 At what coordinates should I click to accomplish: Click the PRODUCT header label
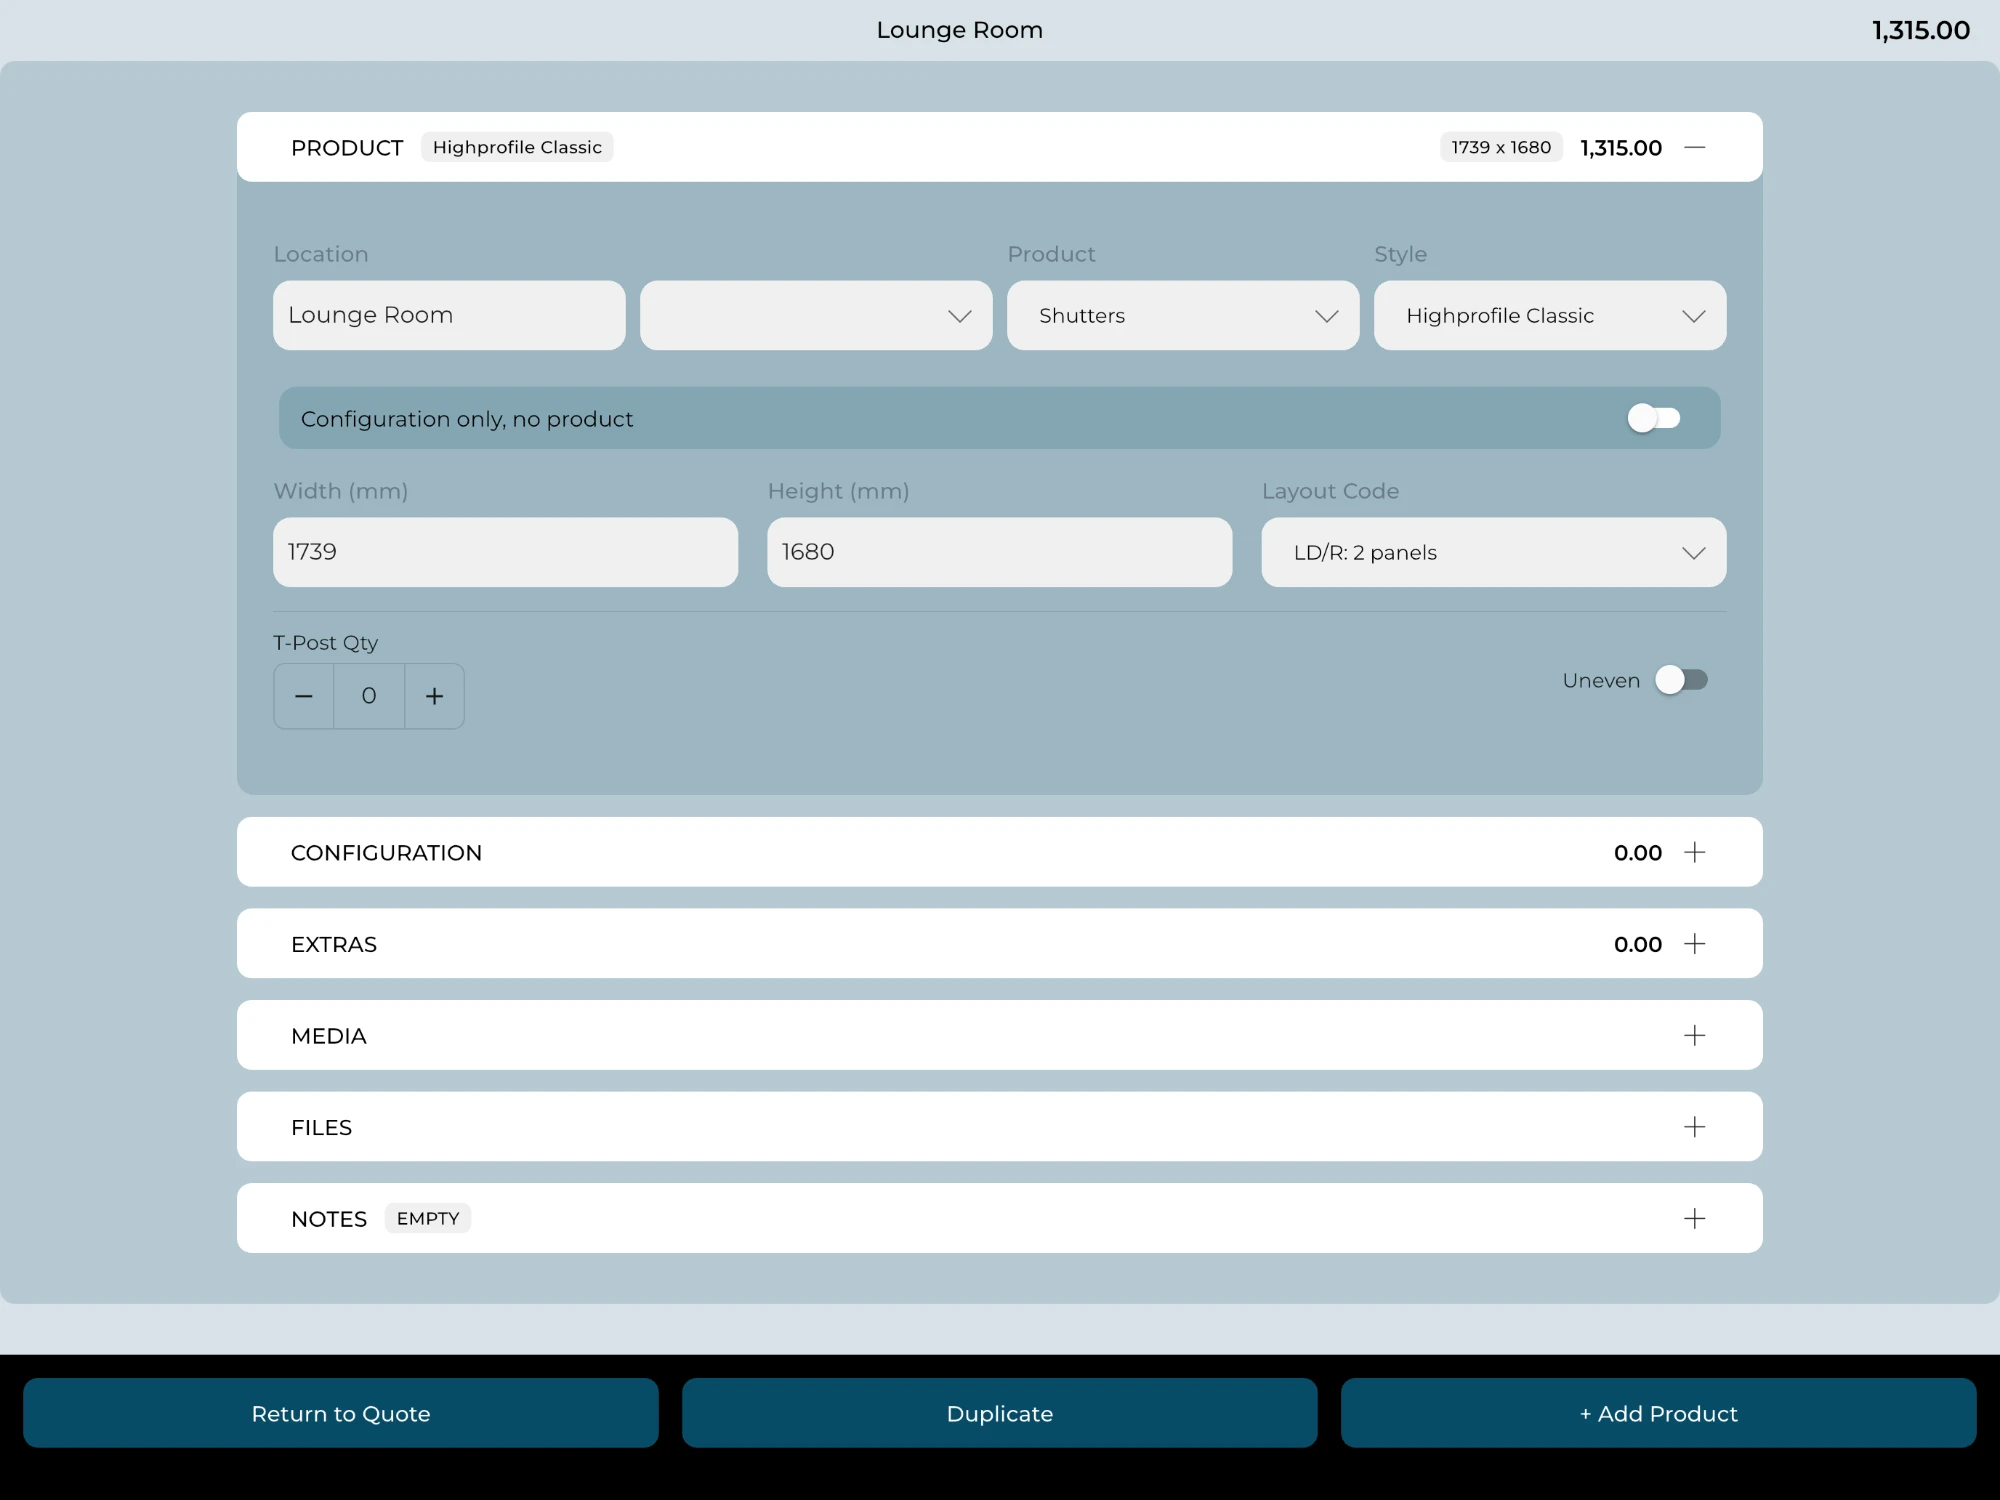tap(347, 148)
